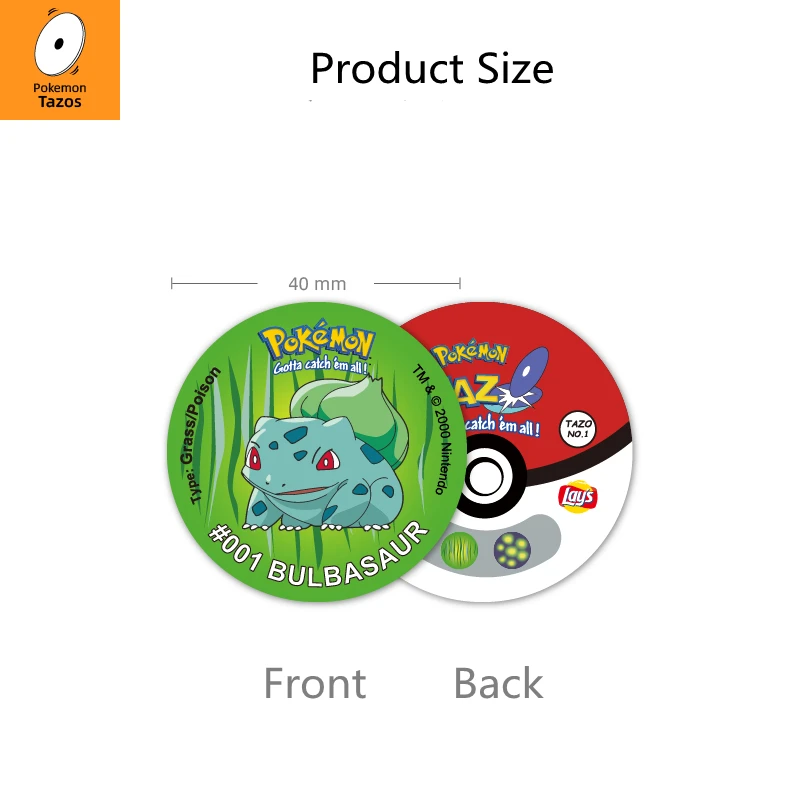Click the Front label
This screenshot has height=800, width=800.
(x=315, y=683)
